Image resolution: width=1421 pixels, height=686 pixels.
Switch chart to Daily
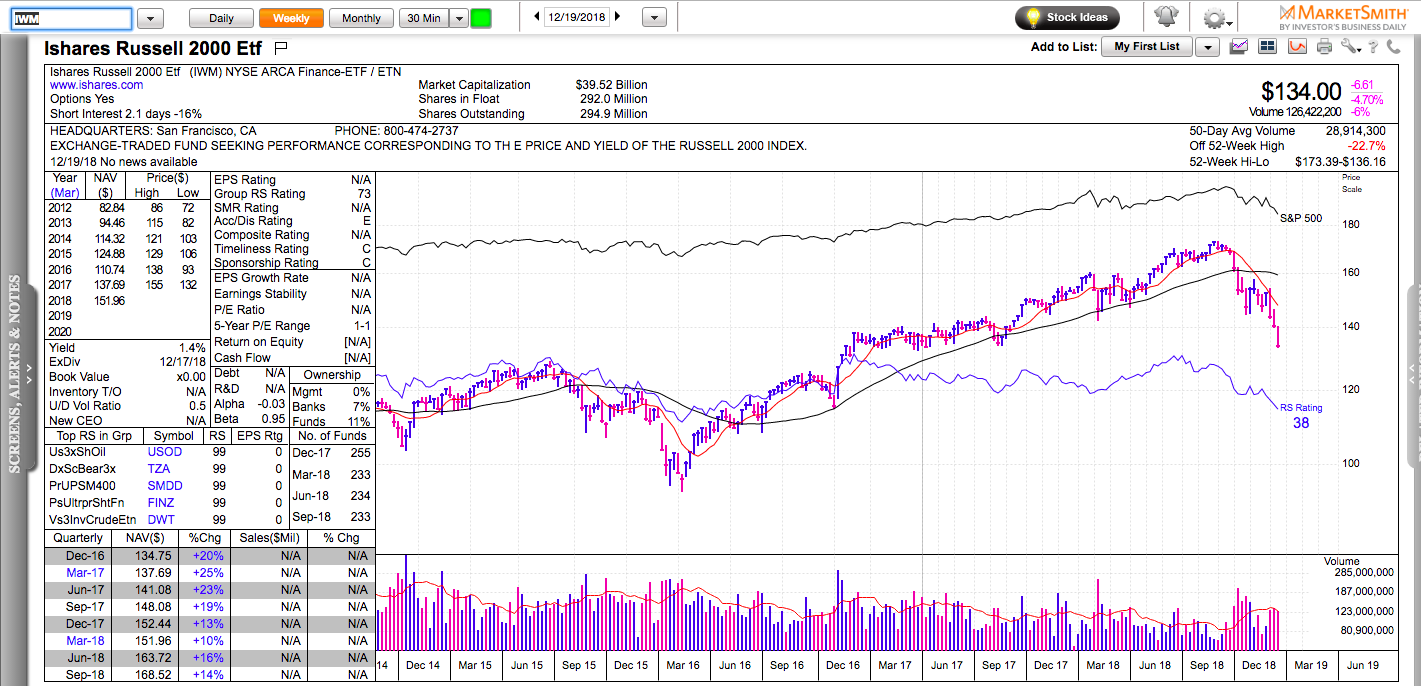[221, 18]
